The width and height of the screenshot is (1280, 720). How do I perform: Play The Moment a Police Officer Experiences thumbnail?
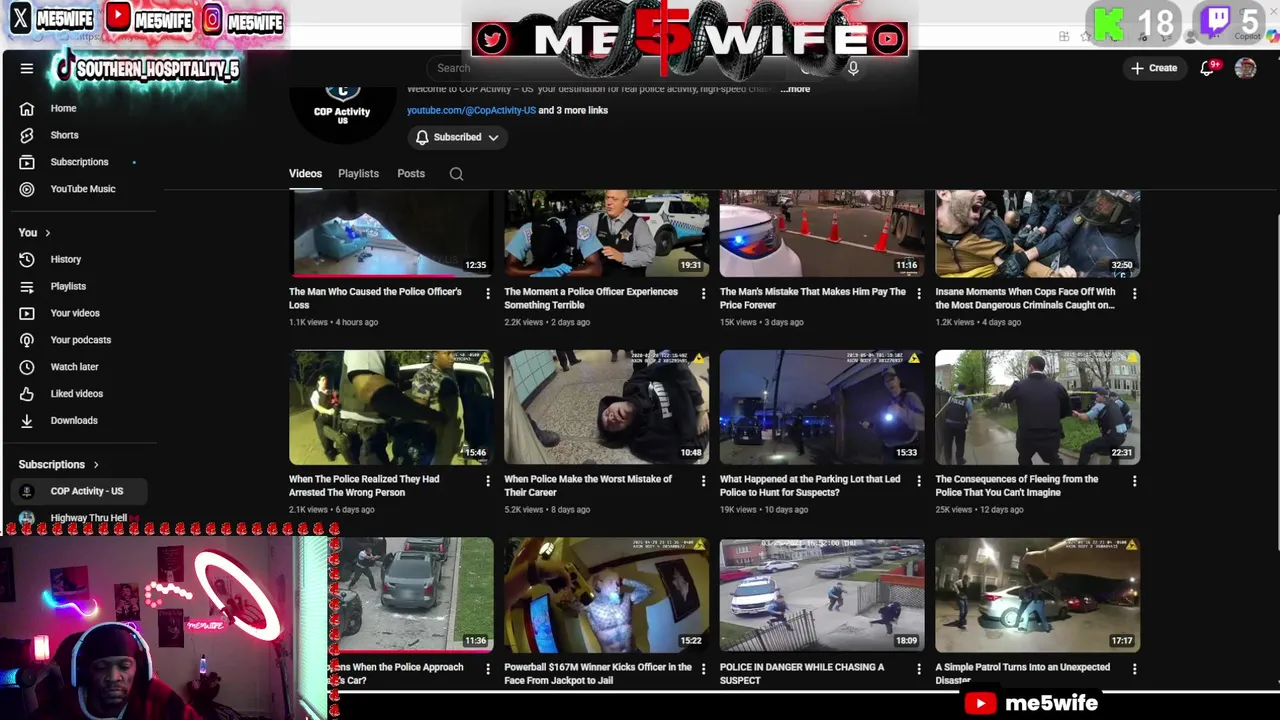point(606,233)
